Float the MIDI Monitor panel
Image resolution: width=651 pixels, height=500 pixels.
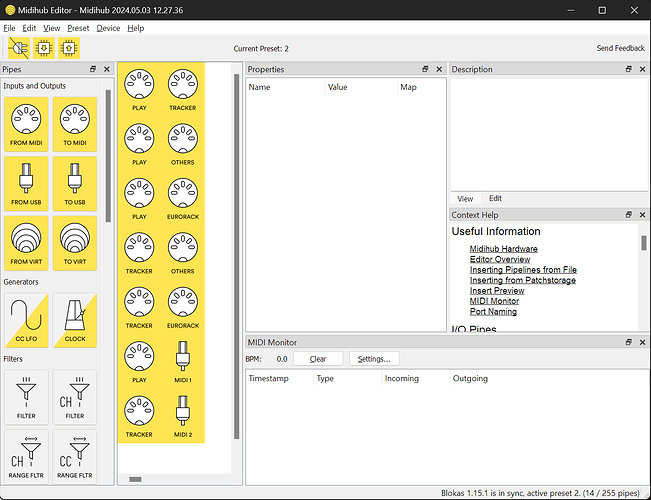click(629, 342)
